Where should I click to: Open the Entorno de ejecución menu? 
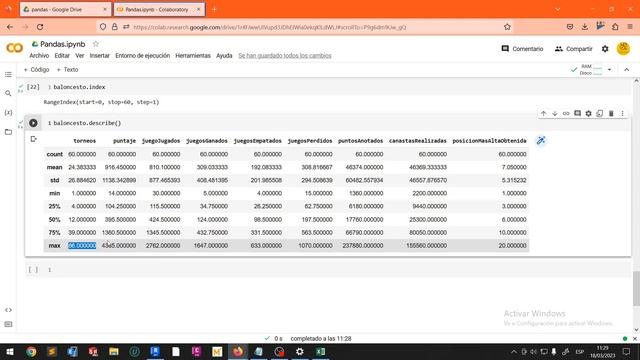(142, 56)
